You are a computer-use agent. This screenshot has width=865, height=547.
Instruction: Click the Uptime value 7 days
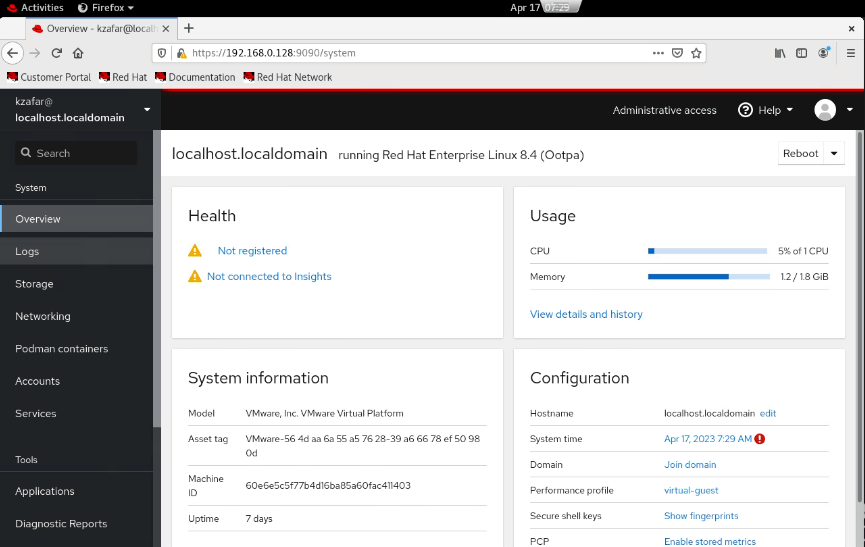(x=259, y=518)
